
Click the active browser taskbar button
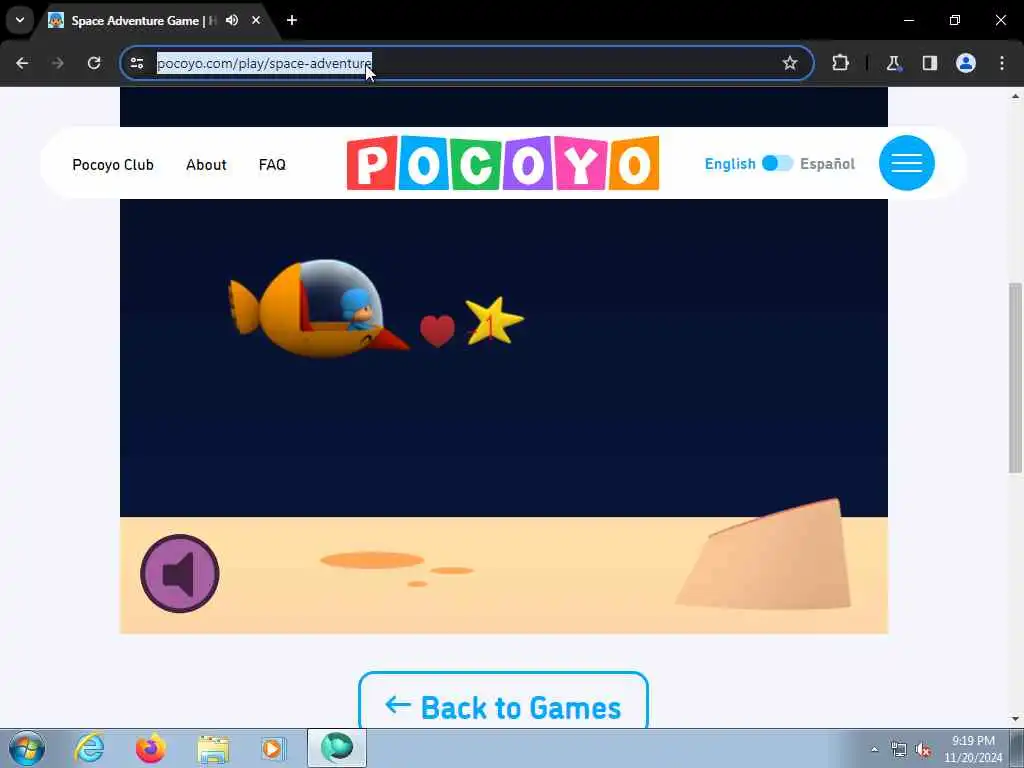(x=337, y=748)
